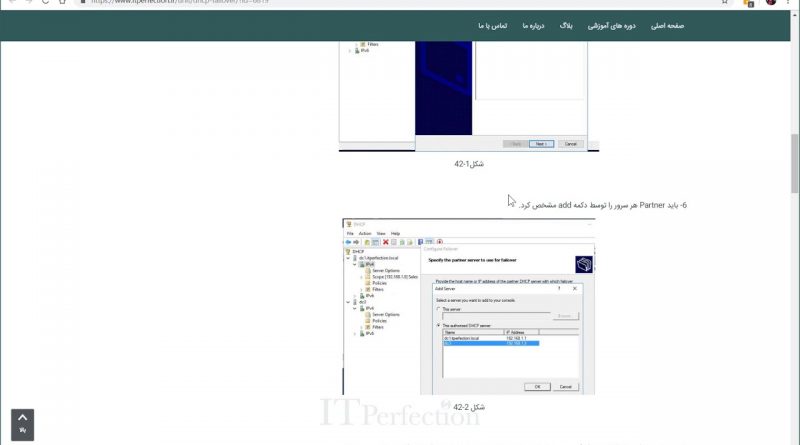This screenshot has width=800, height=445.
Task: Click the Up one level folder icon
Action: [367, 242]
